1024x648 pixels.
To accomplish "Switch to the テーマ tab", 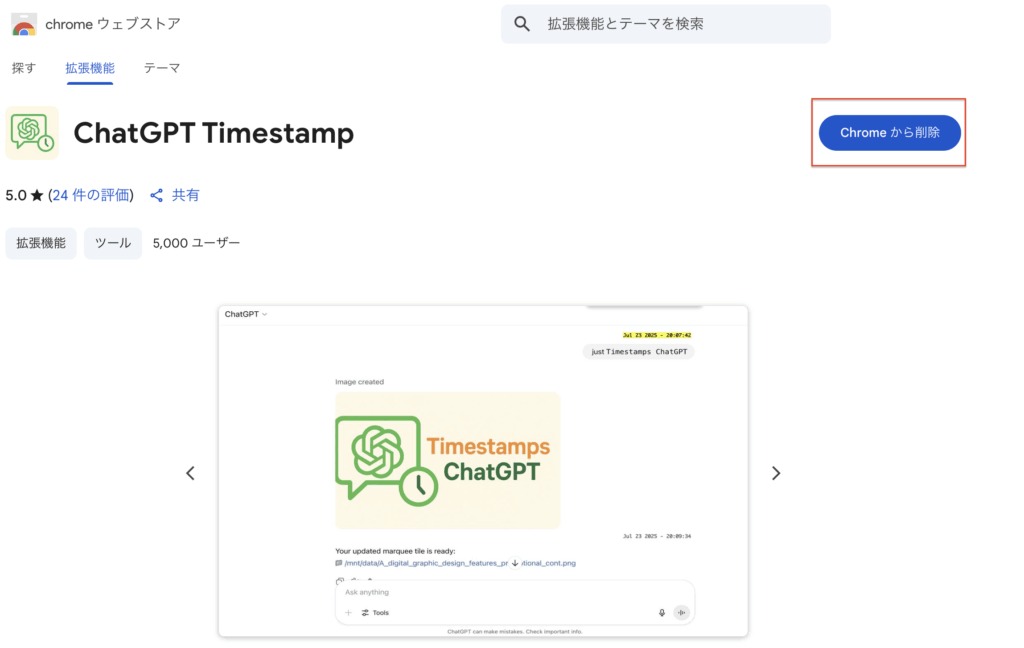I will click(x=162, y=68).
